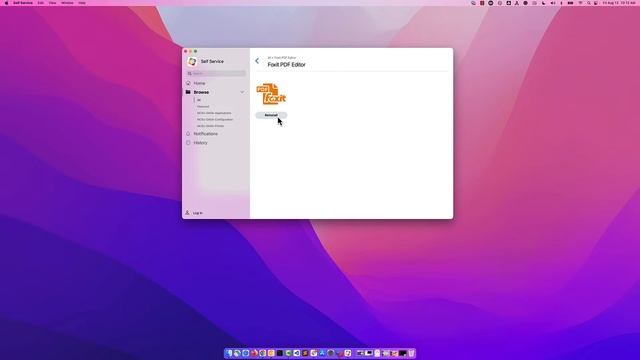Open Finder from the Dock
640x360 pixels.
click(229, 353)
